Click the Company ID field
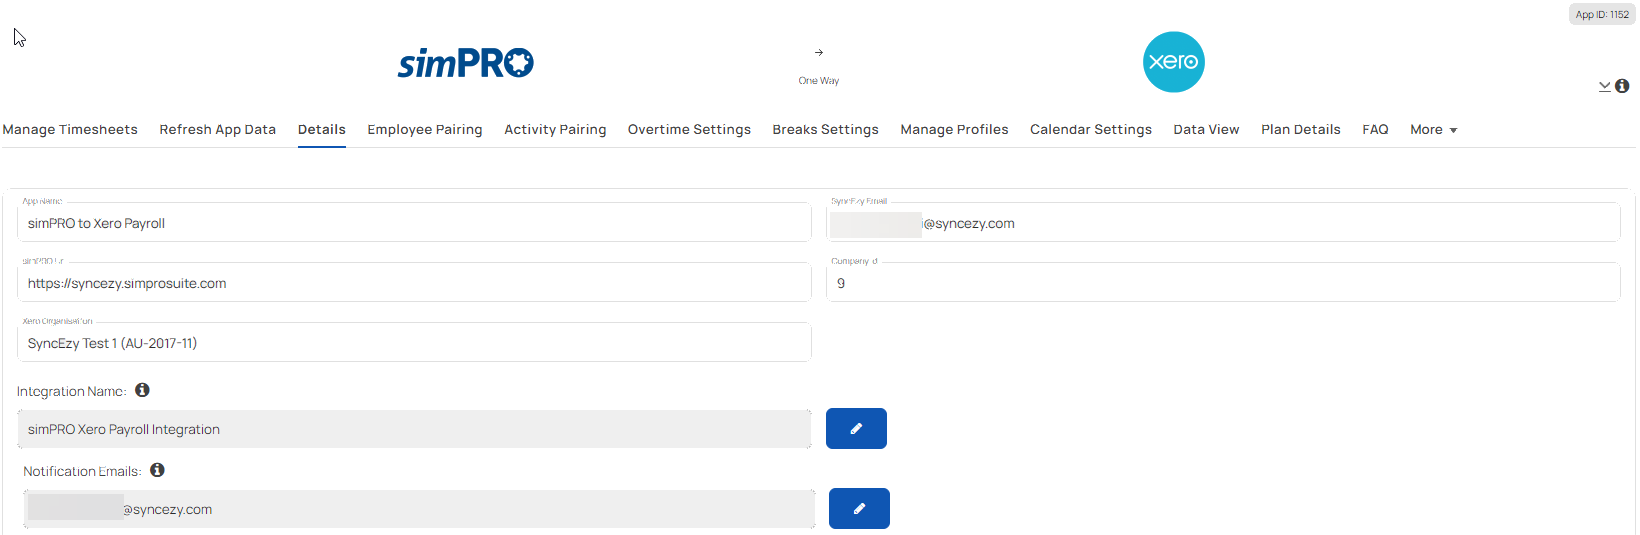 coord(1223,282)
